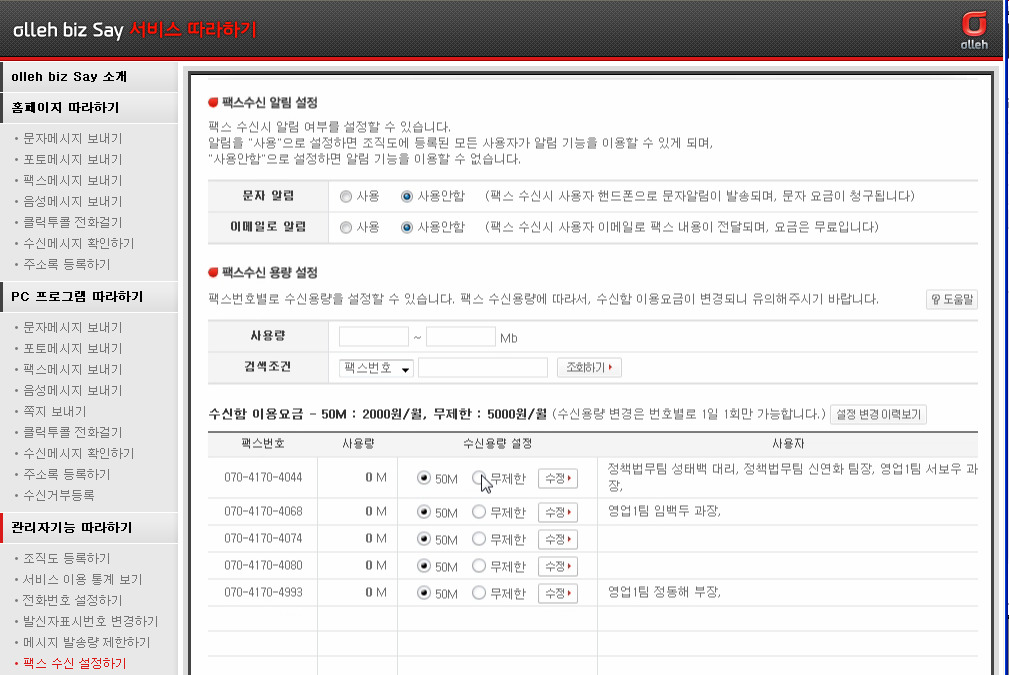Open 수신거부등록 link

point(59,495)
